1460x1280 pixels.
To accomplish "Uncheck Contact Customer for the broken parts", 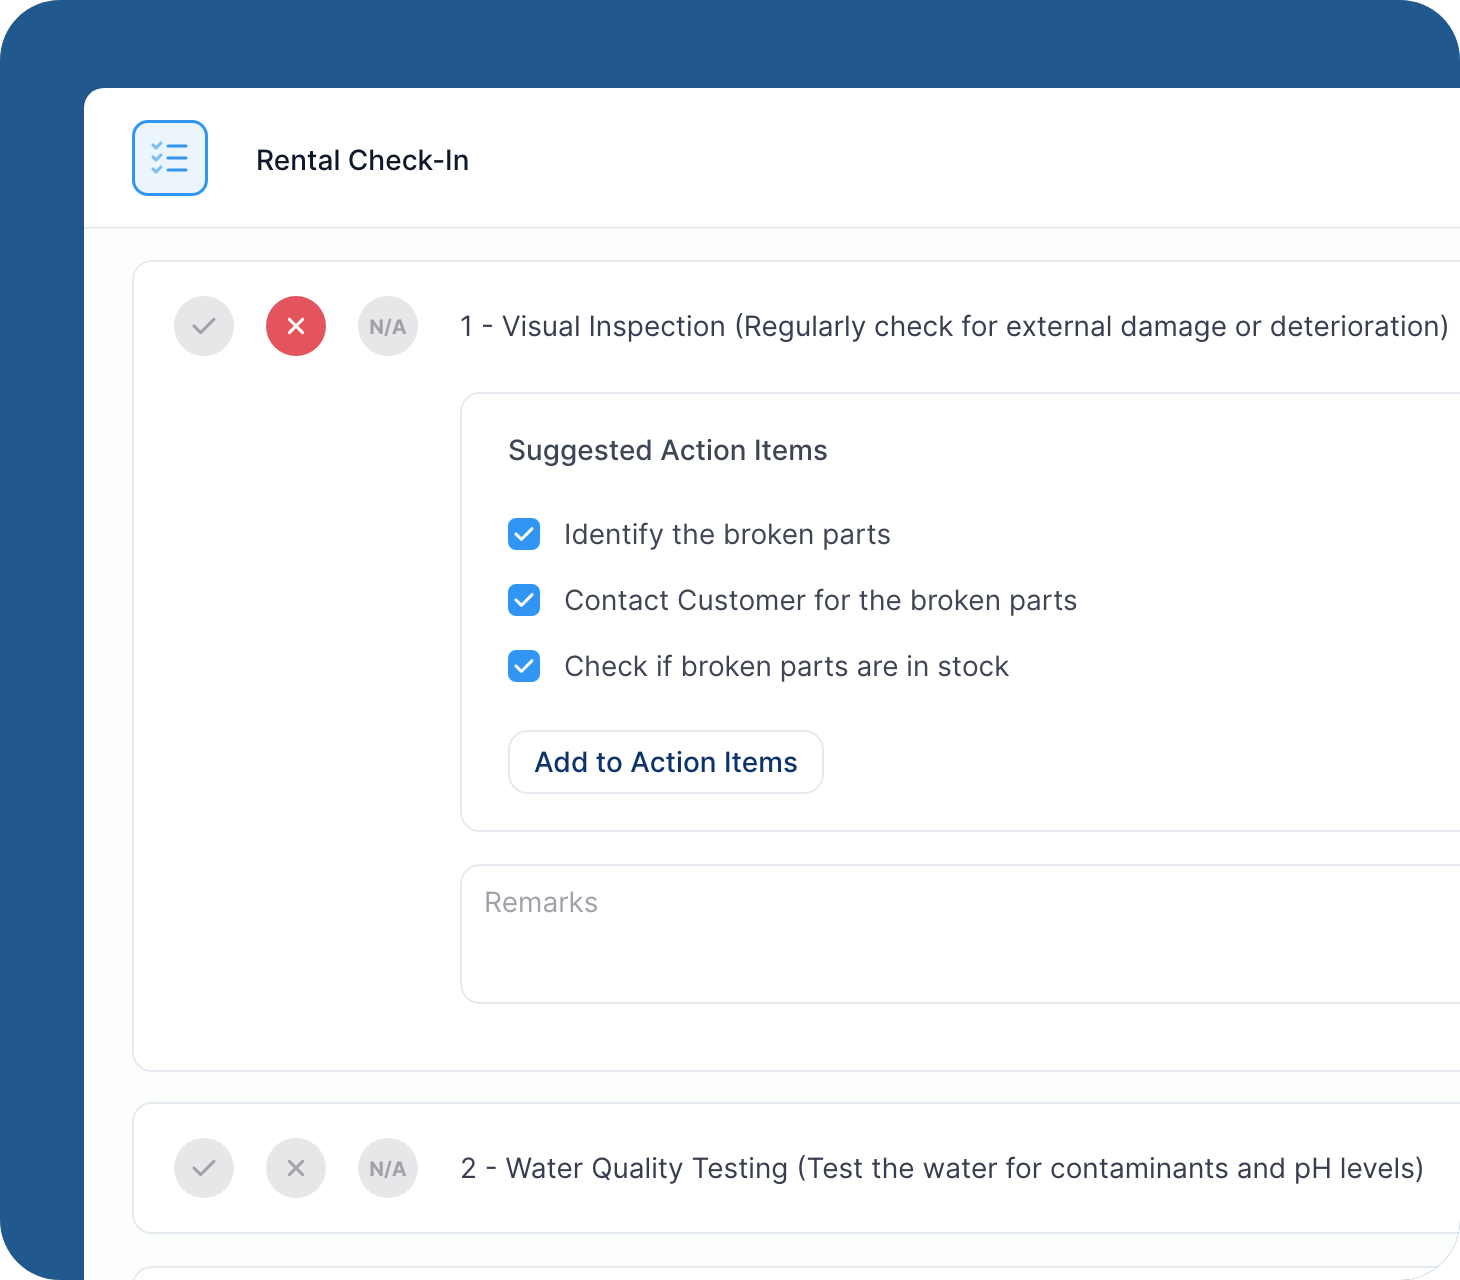I will (524, 600).
